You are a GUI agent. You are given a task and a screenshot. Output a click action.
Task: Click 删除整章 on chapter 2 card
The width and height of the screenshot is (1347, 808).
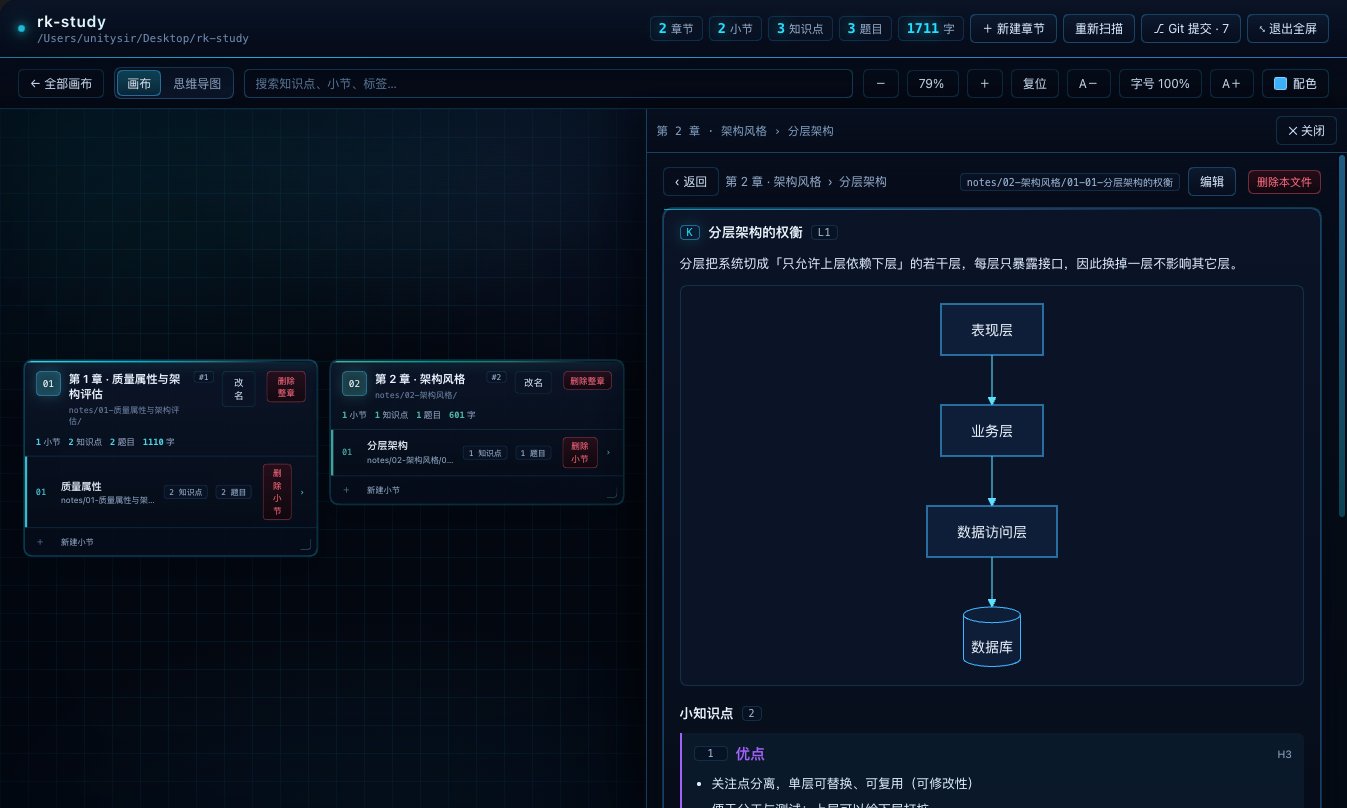coord(587,381)
